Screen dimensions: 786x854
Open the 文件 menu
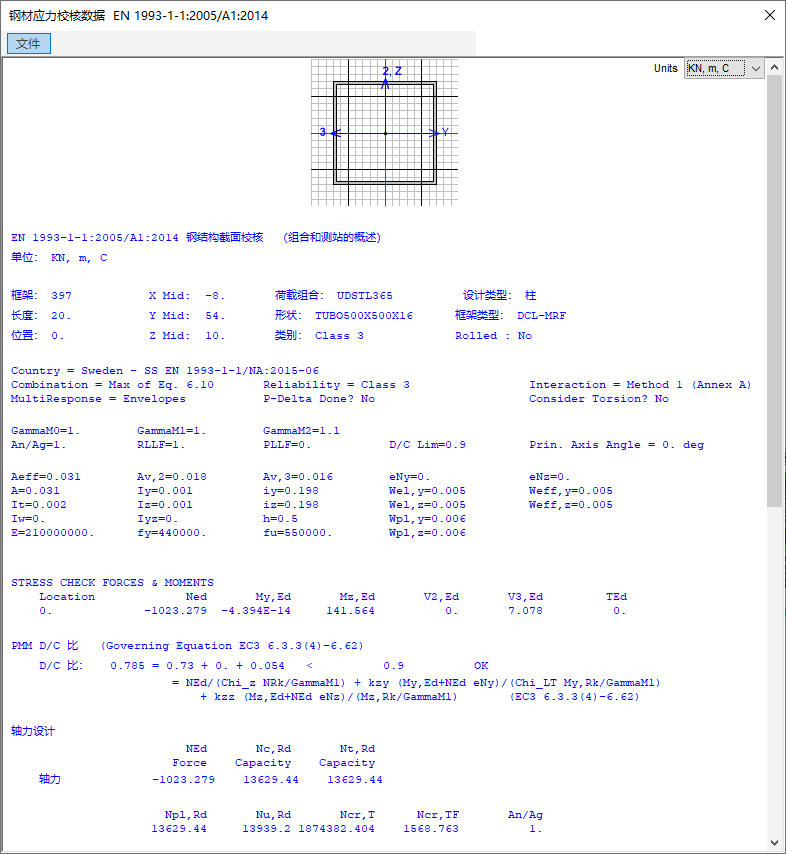[x=28, y=44]
